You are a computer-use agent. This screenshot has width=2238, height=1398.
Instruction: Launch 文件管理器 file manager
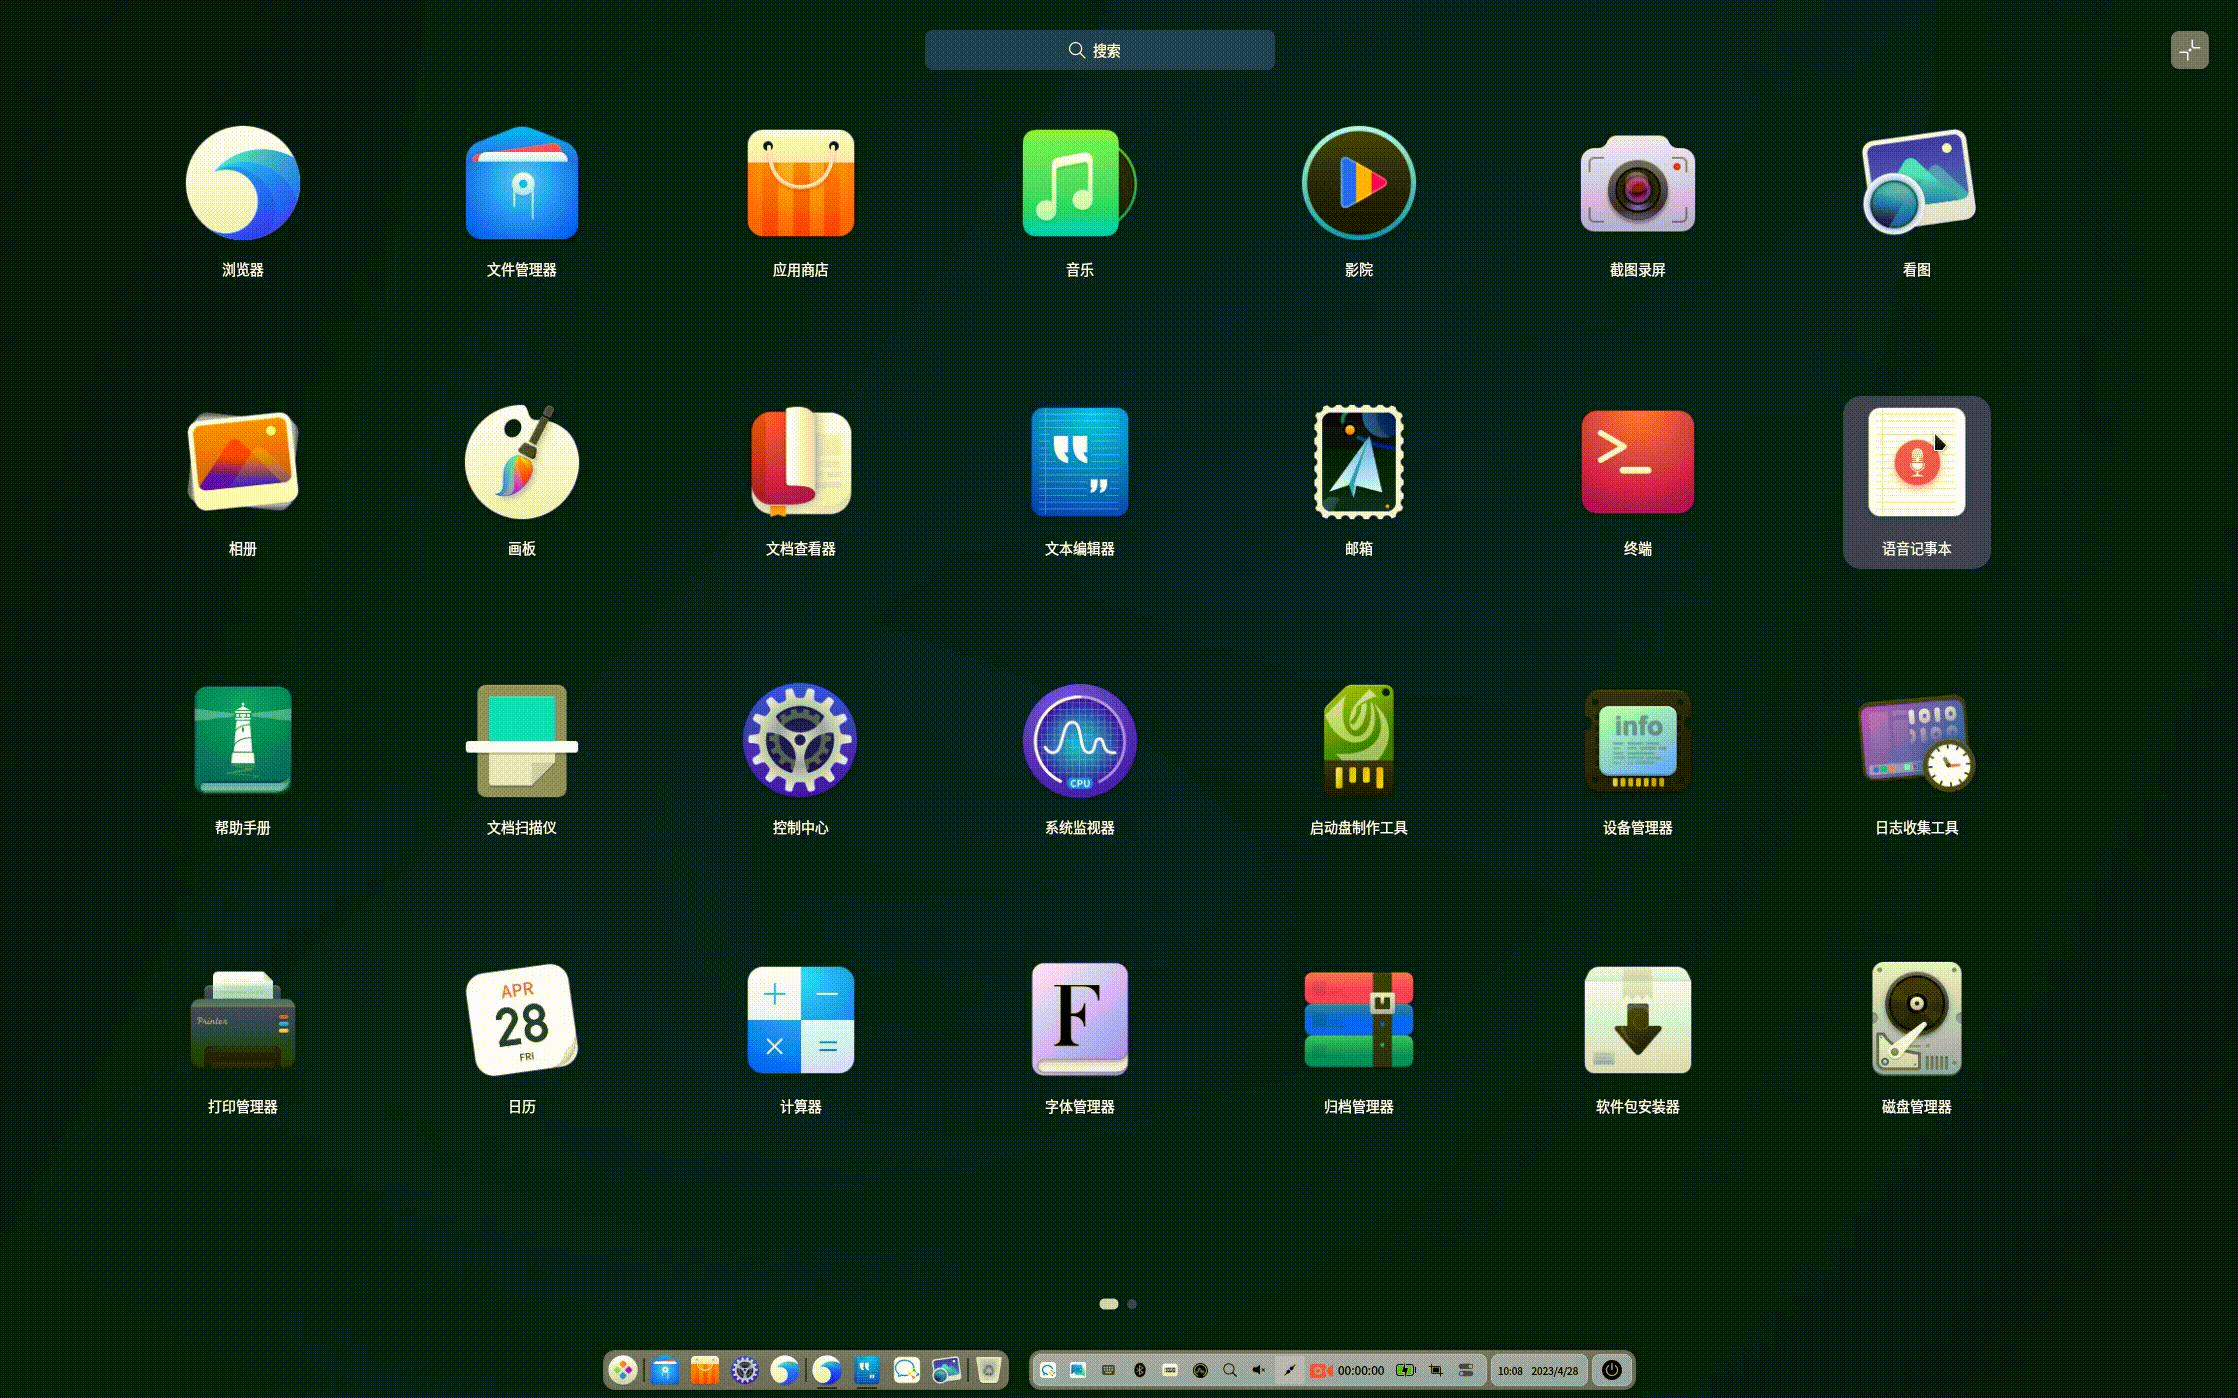[x=521, y=184]
